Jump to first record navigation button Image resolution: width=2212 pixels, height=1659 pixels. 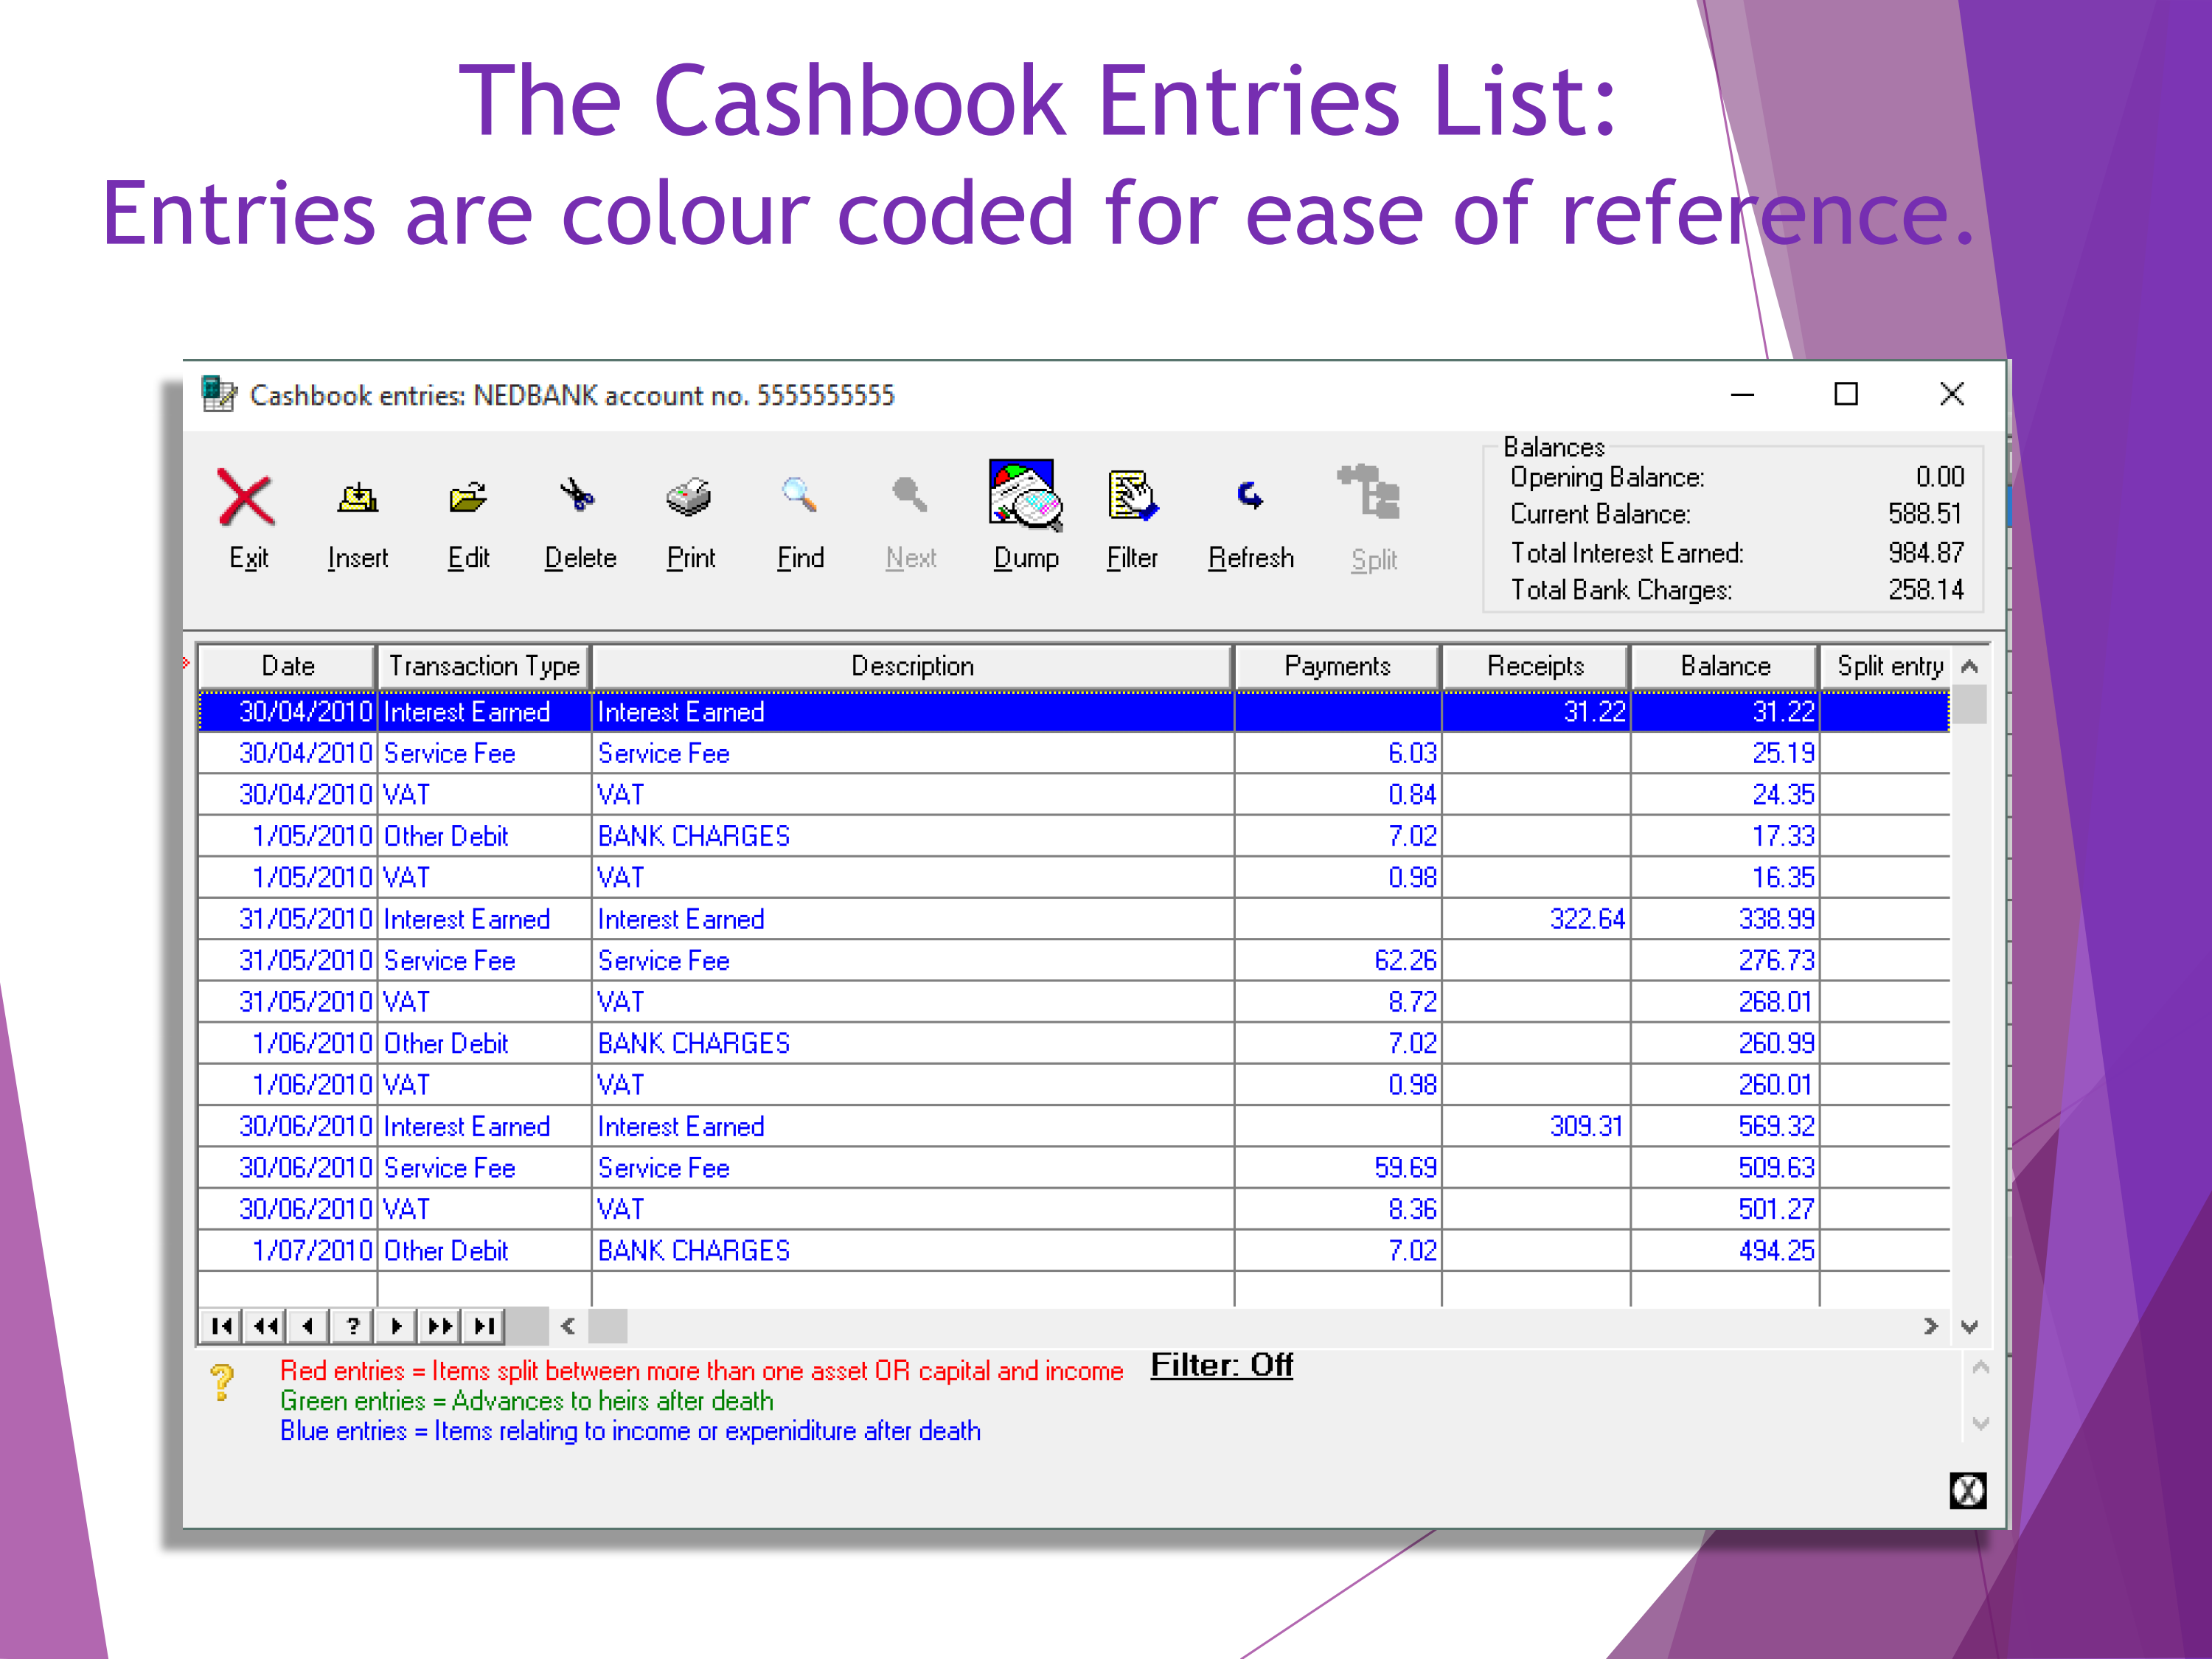222,1326
